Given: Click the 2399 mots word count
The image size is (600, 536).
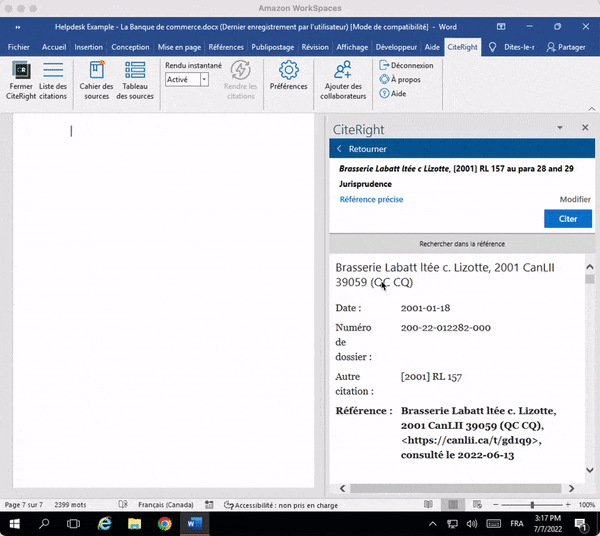Looking at the screenshot, I should (70, 505).
